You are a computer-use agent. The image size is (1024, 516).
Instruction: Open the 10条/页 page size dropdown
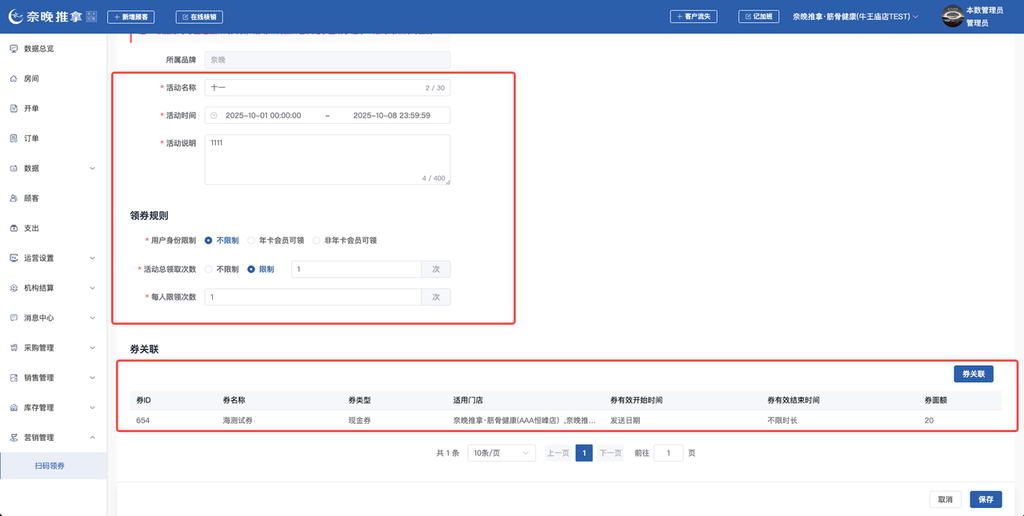[x=502, y=453]
